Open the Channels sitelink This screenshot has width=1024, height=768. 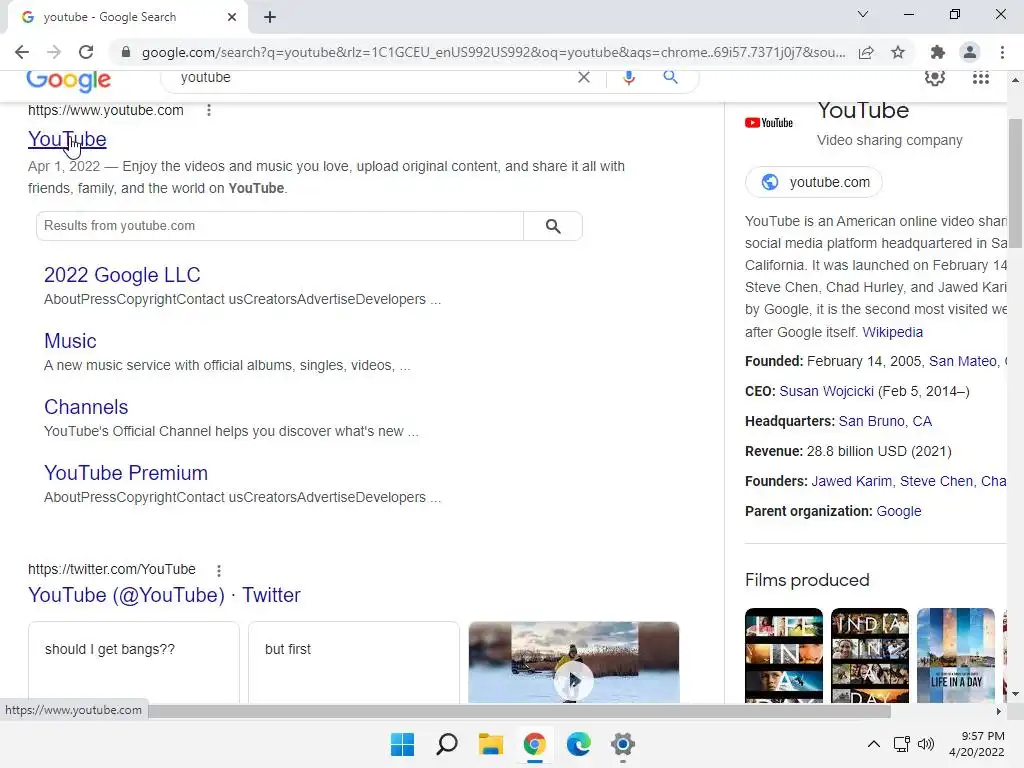(x=86, y=407)
